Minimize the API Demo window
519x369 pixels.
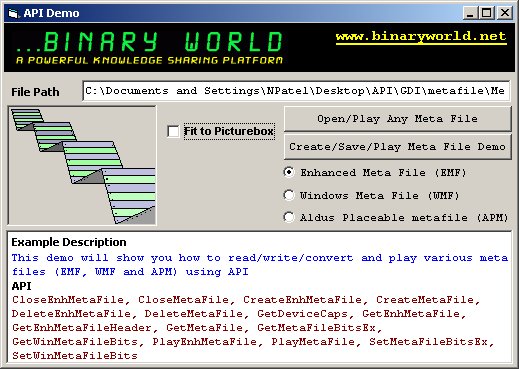click(470, 13)
